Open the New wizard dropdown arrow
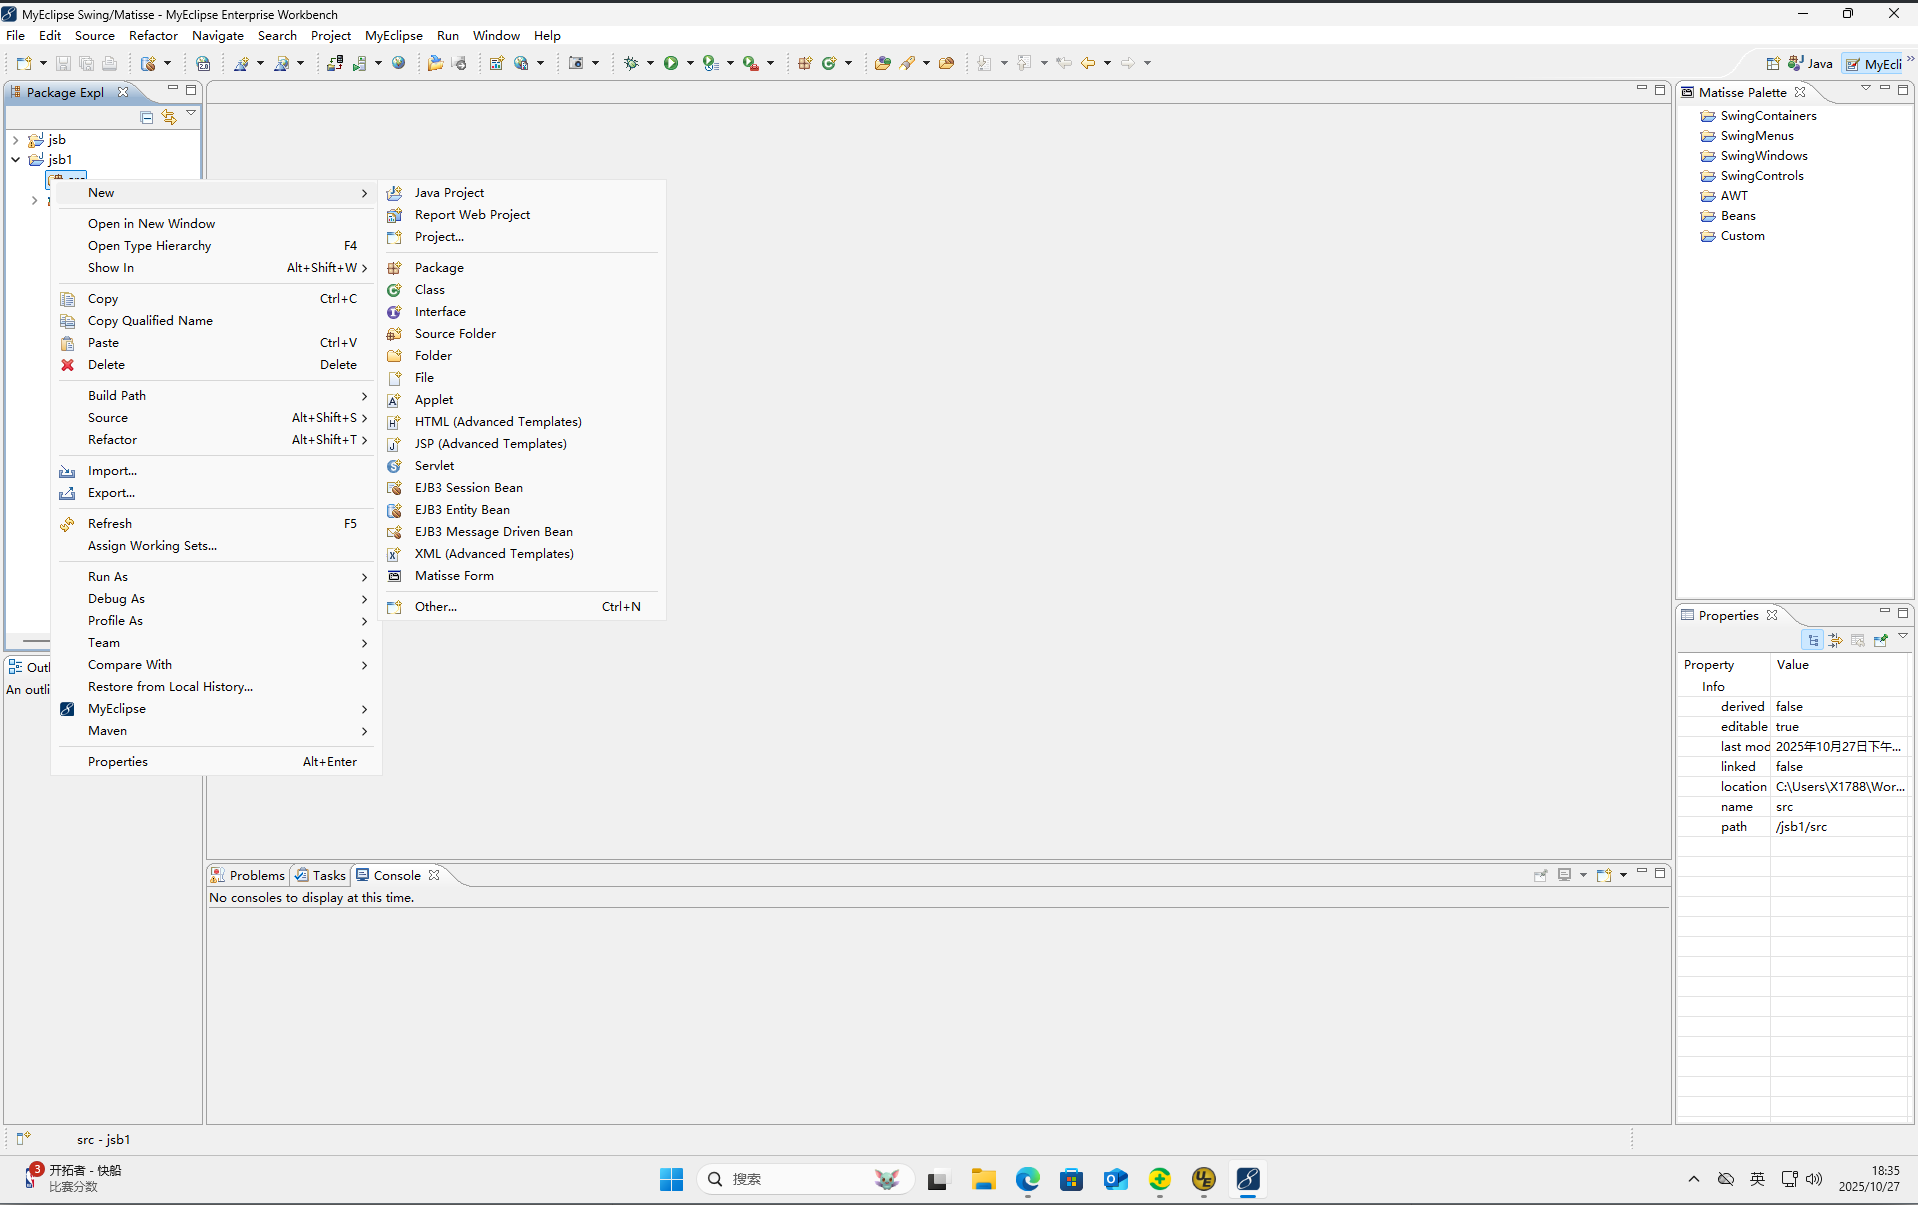 click(x=43, y=63)
